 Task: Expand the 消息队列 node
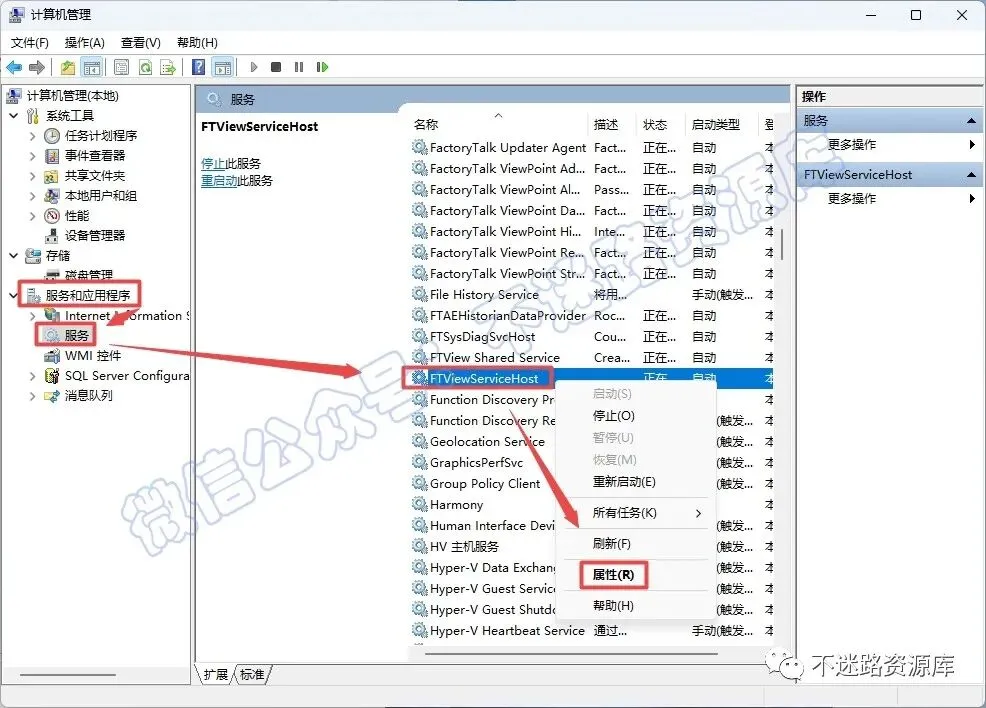33,396
